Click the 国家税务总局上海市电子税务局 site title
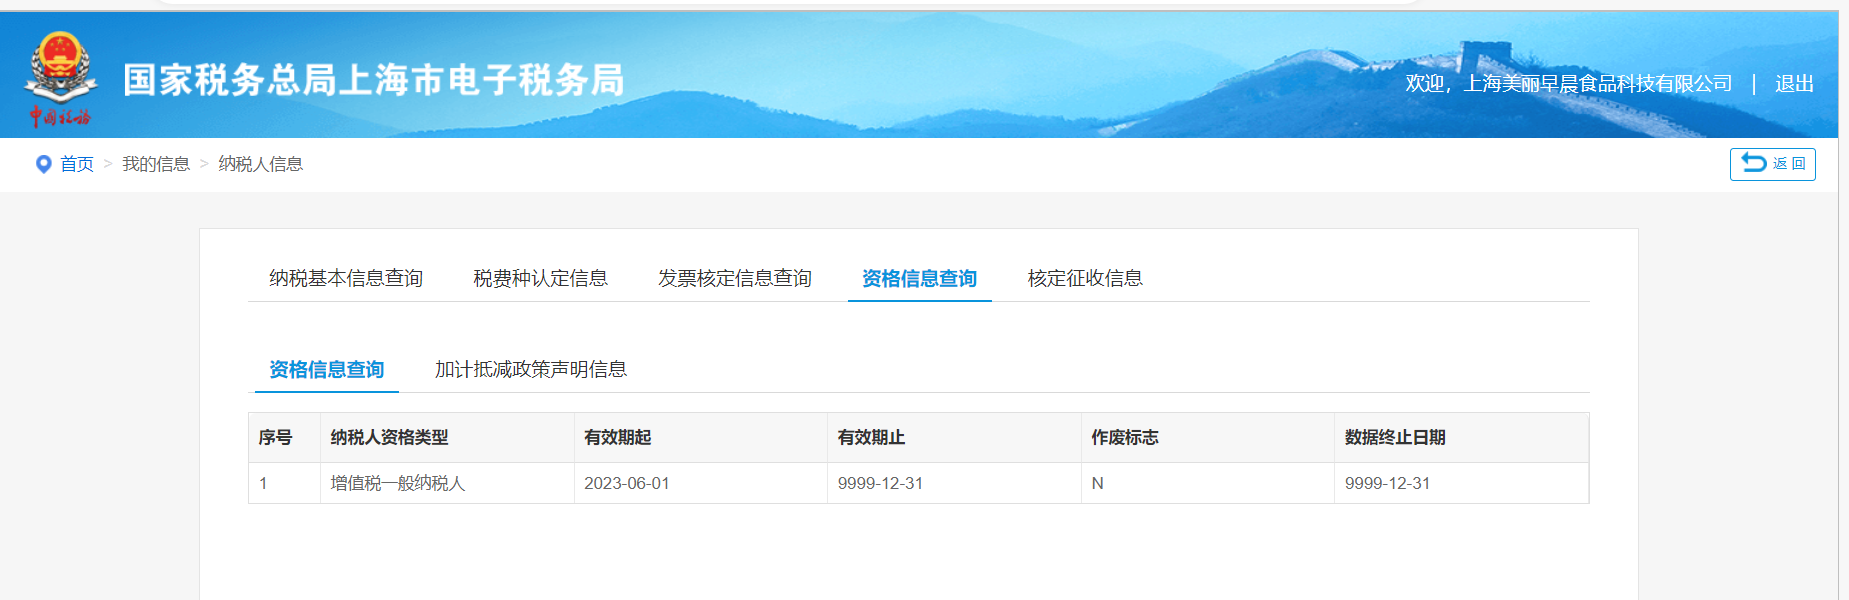The height and width of the screenshot is (600, 1849). (374, 80)
